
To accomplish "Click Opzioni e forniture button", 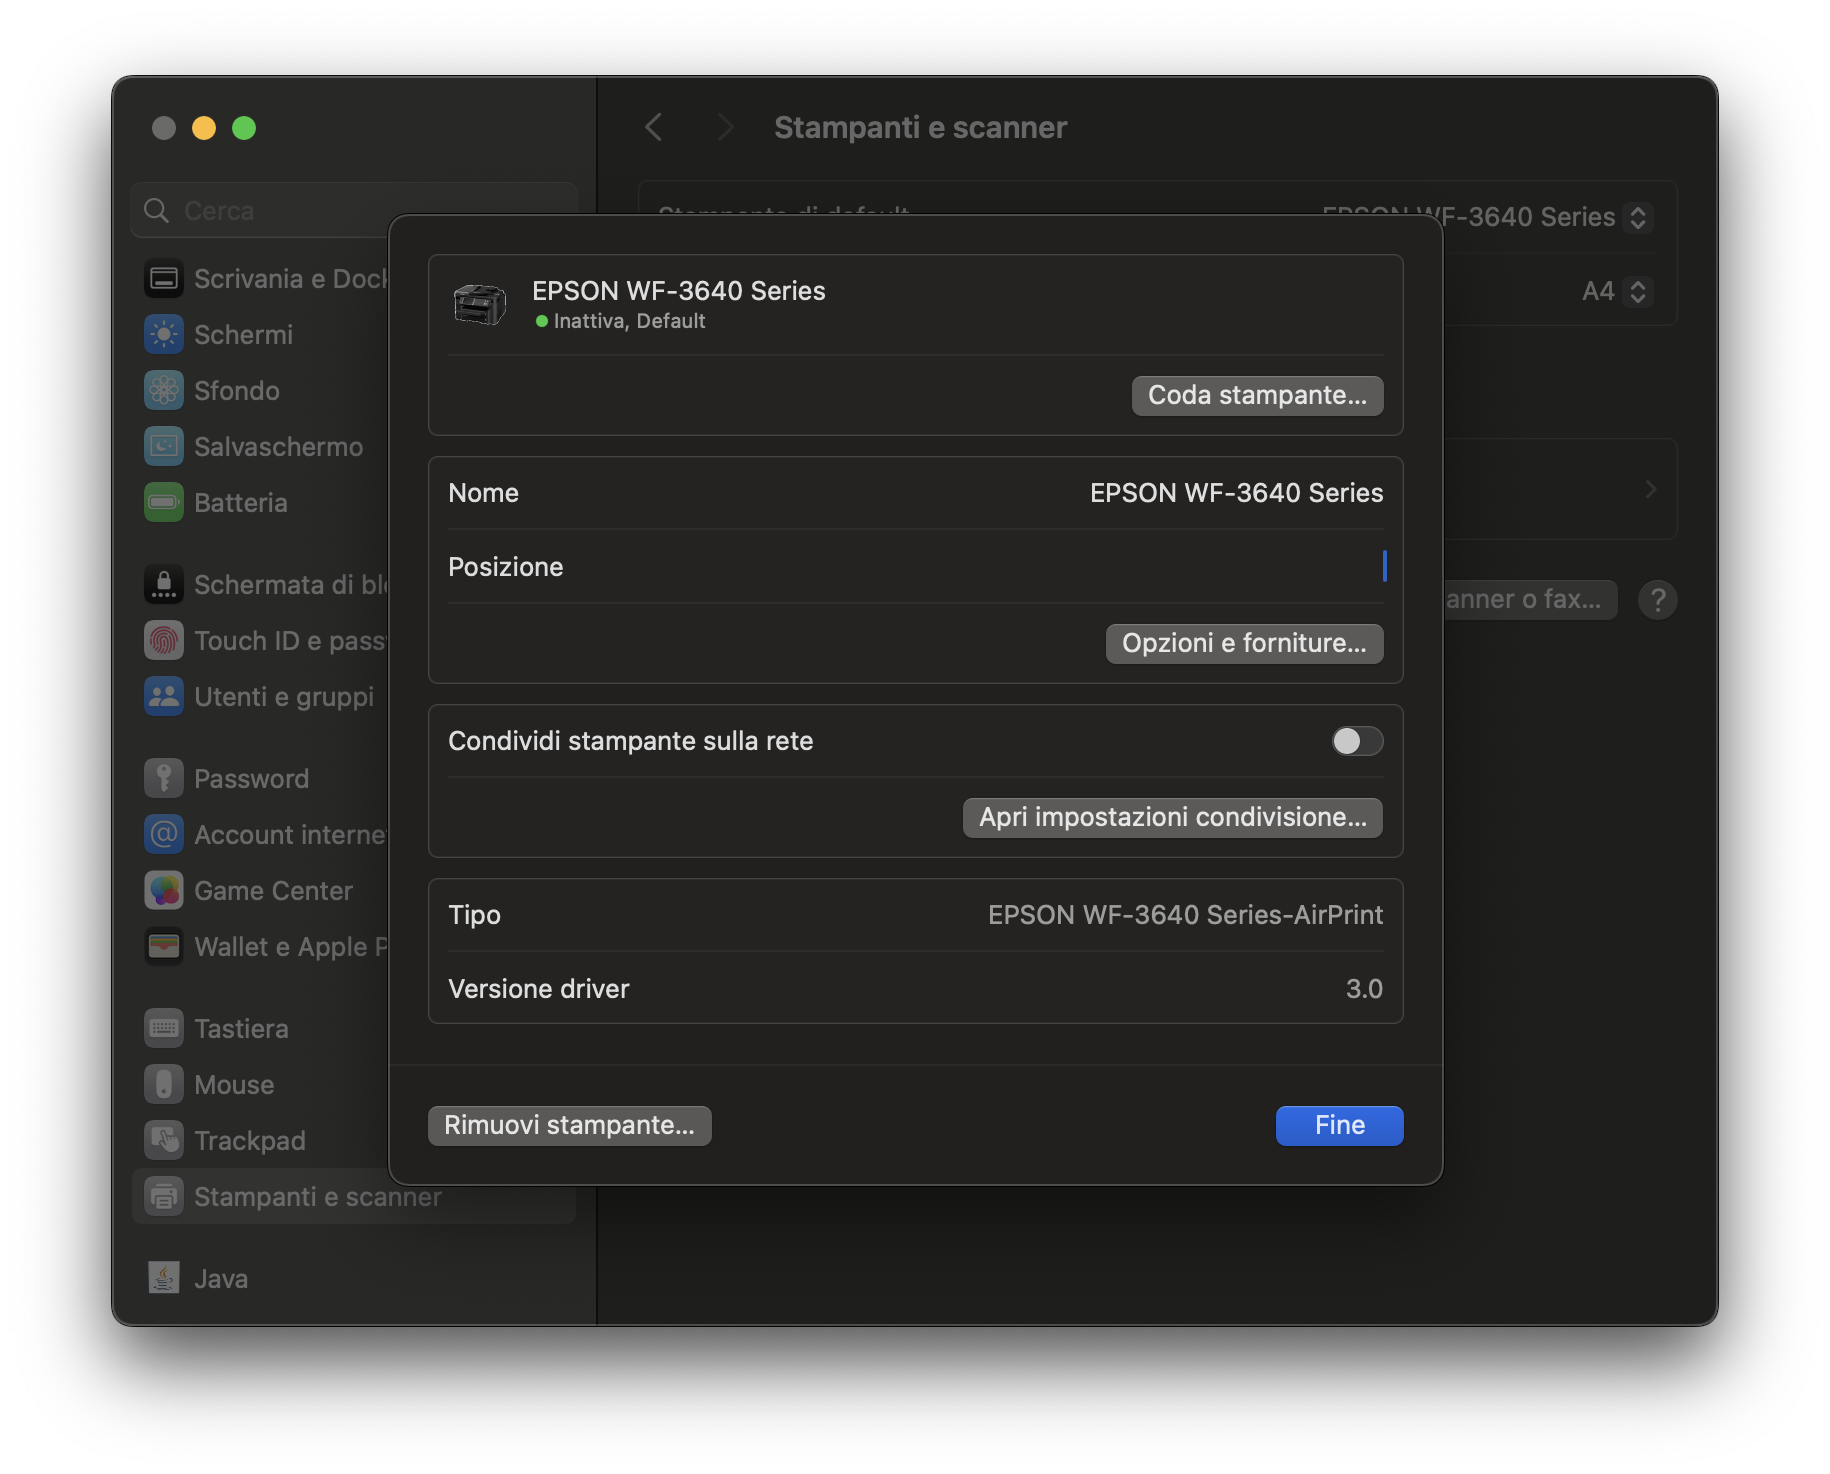I will click(x=1244, y=643).
